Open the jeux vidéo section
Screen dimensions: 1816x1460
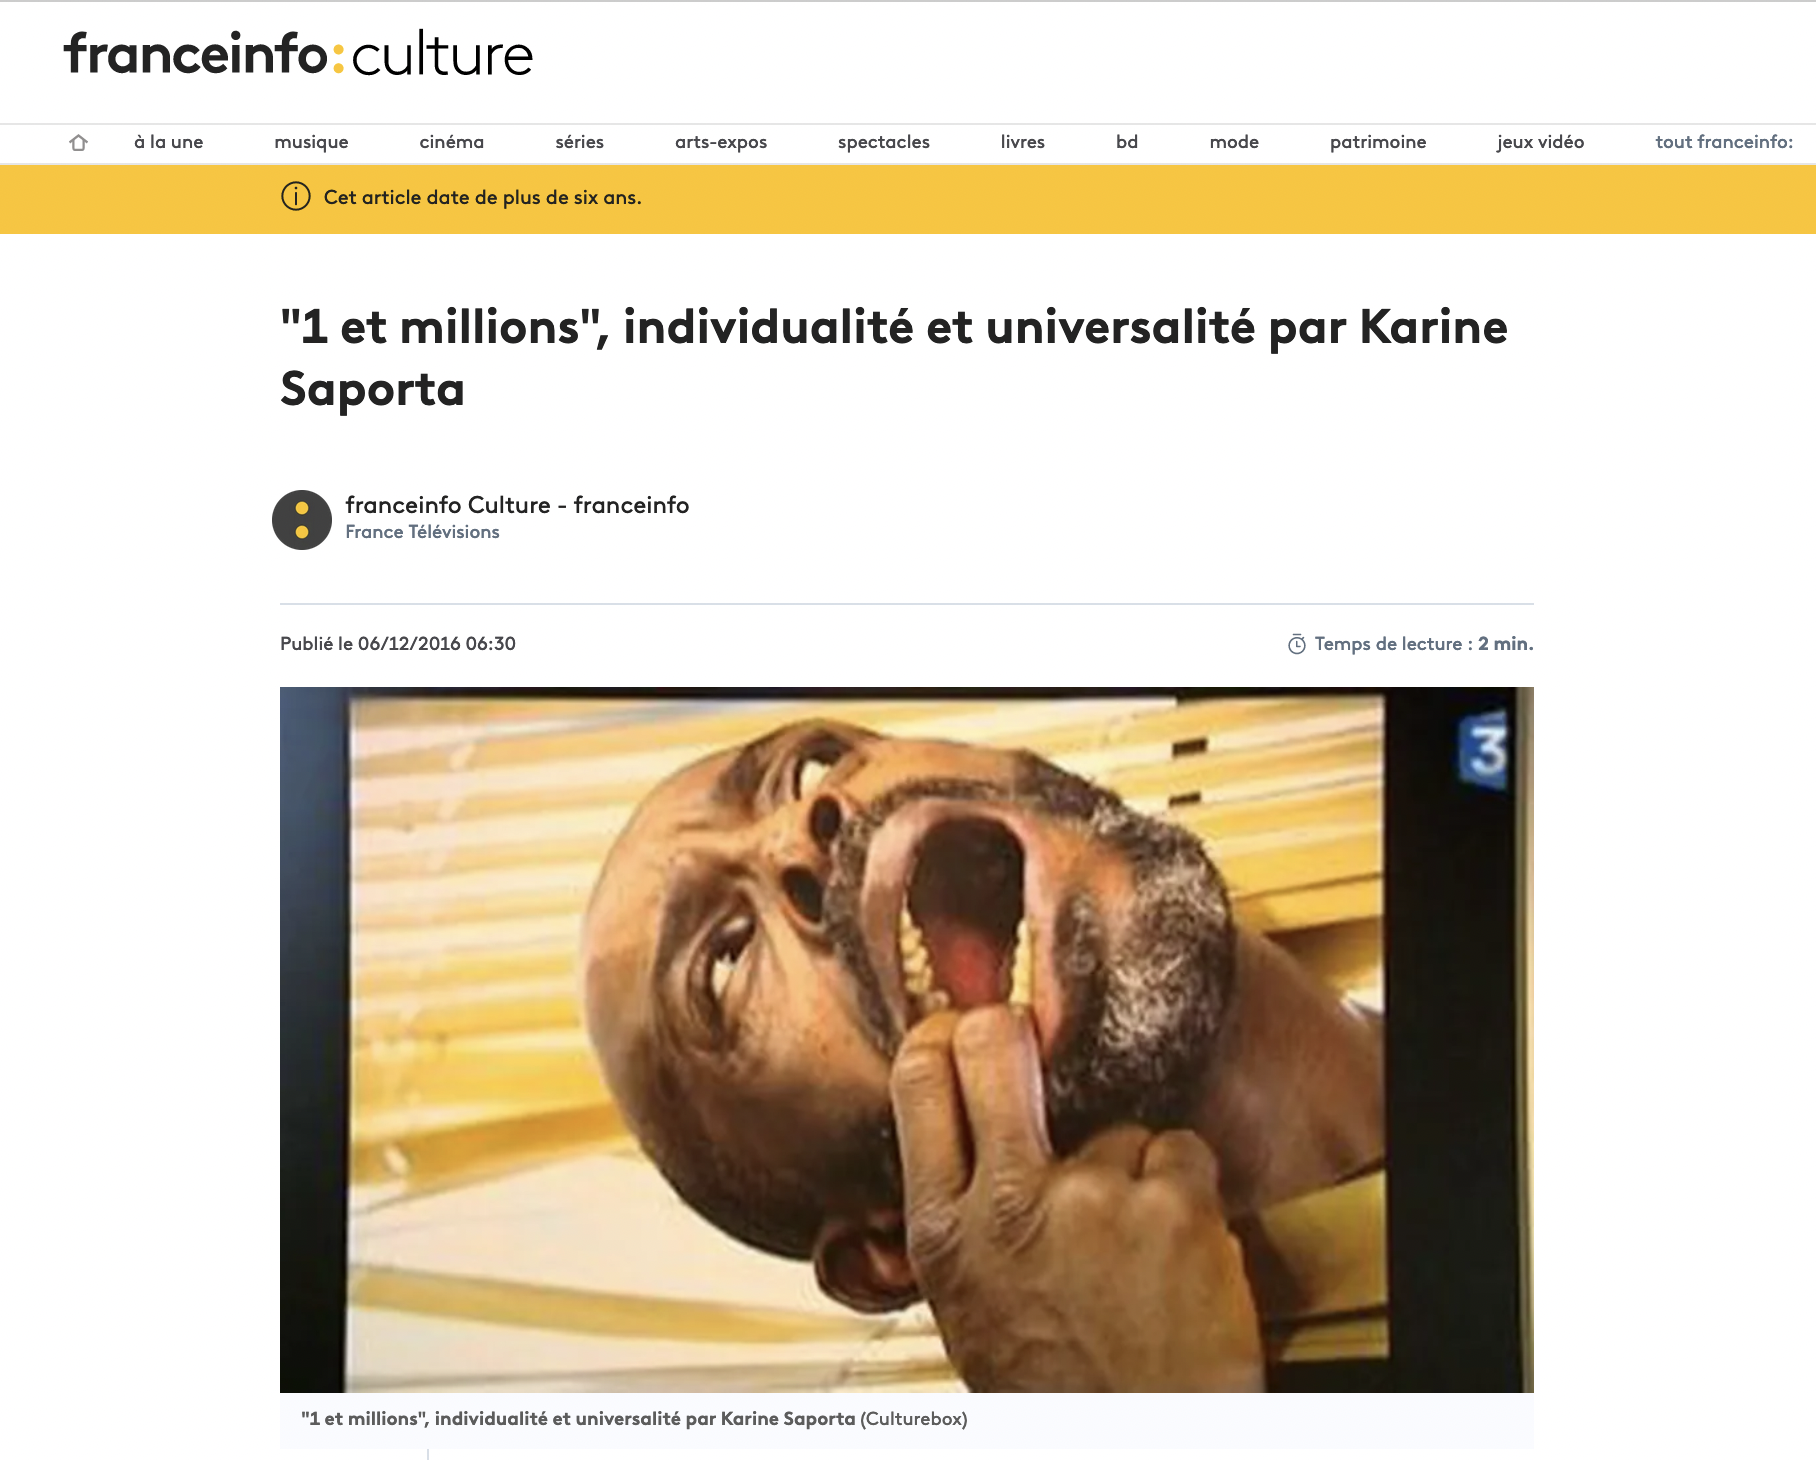[1541, 142]
